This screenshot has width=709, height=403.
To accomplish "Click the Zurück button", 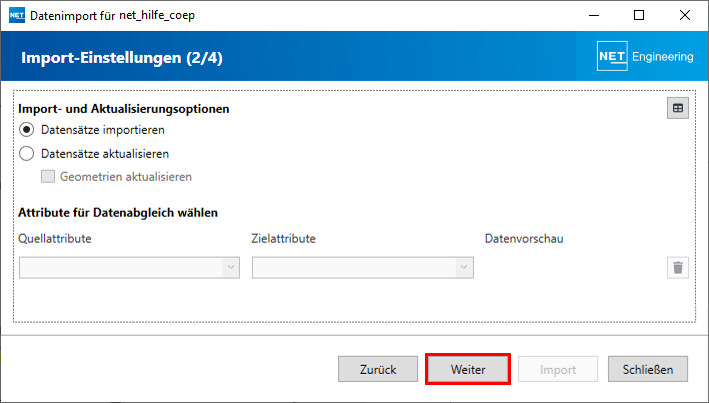I will [x=378, y=369].
